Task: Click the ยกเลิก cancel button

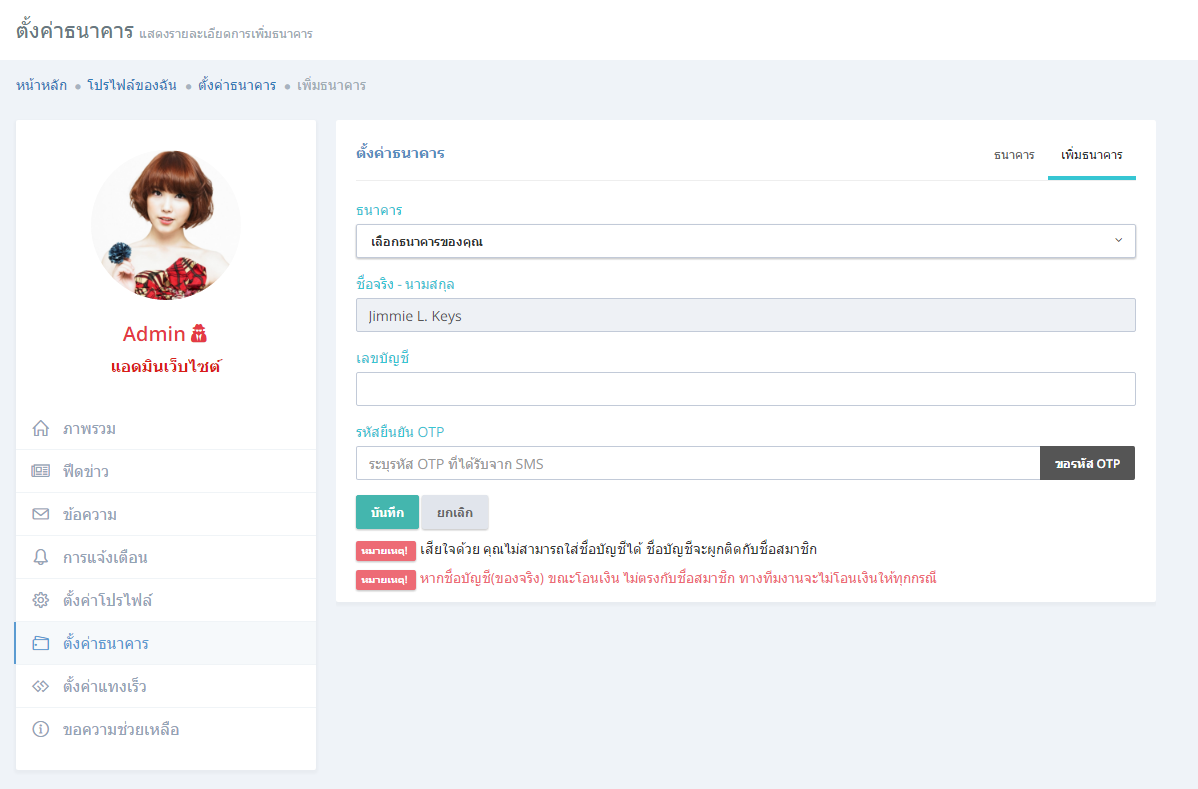Action: click(x=454, y=512)
